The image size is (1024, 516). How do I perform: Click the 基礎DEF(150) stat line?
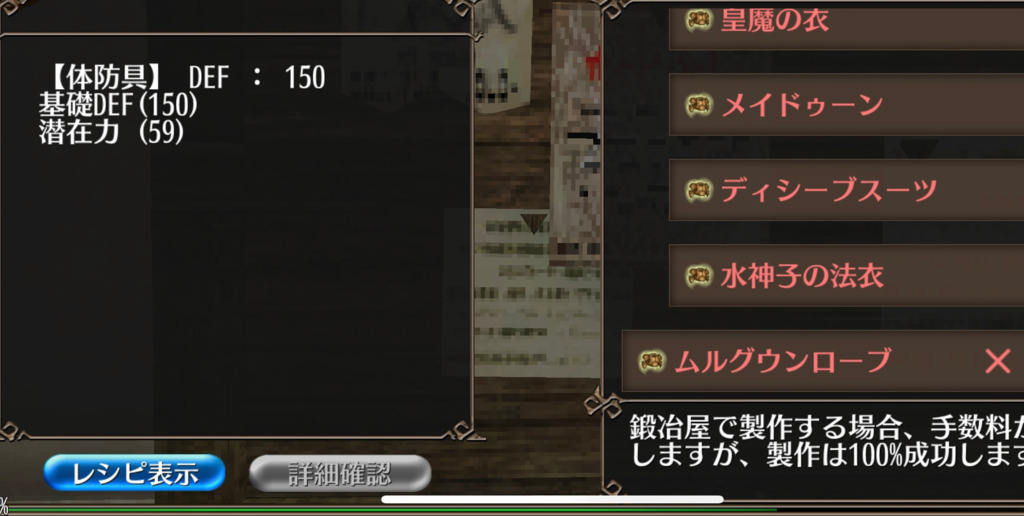point(118,105)
